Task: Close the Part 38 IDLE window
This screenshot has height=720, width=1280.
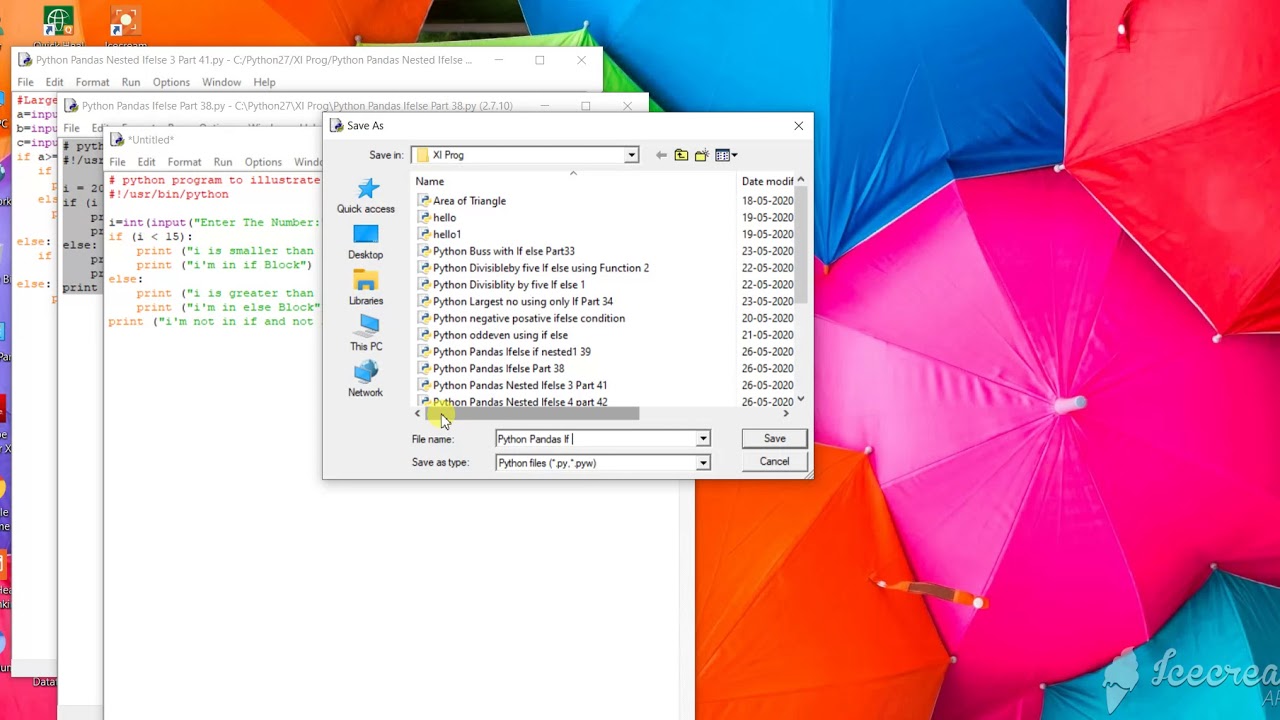Action: (627, 106)
